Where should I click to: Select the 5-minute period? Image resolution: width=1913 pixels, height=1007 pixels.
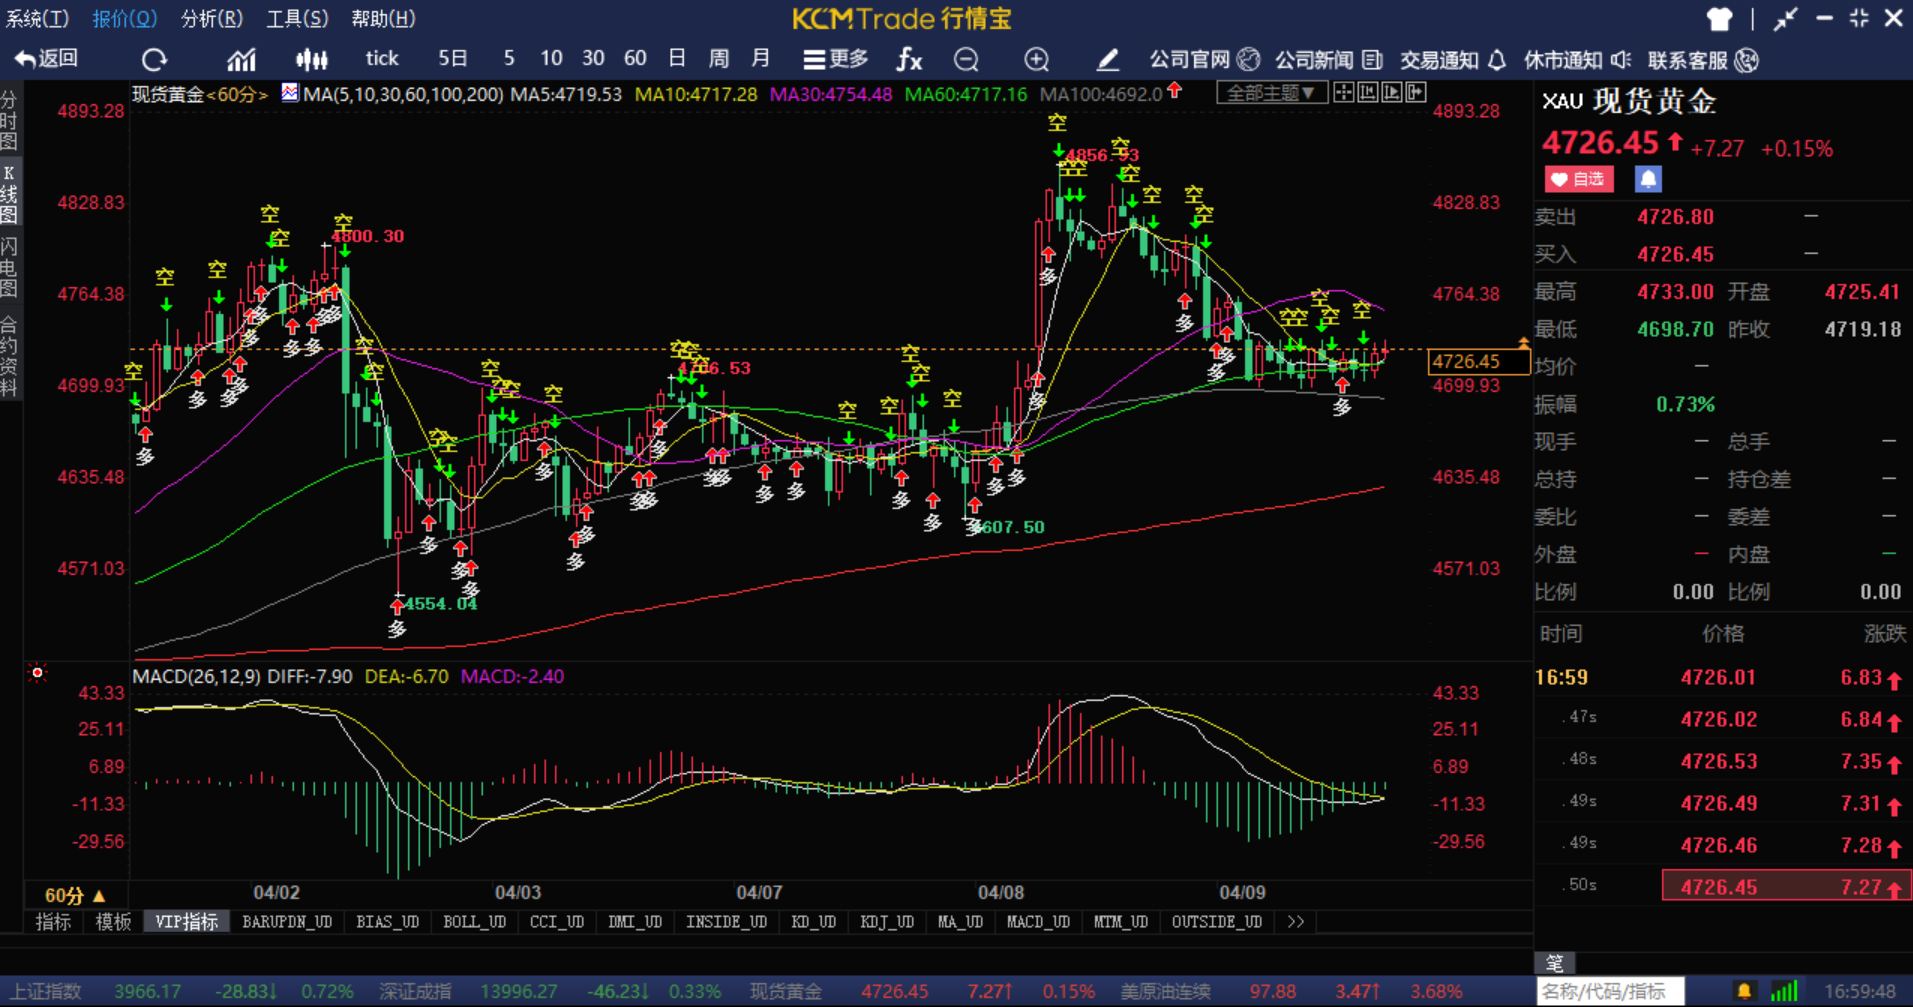509,59
